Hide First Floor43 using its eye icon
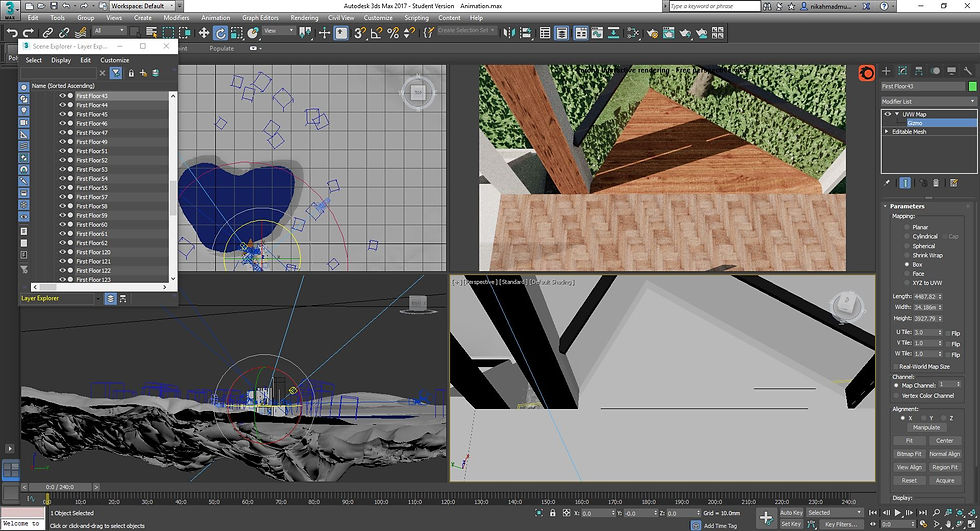Image resolution: width=980 pixels, height=531 pixels. coord(62,96)
